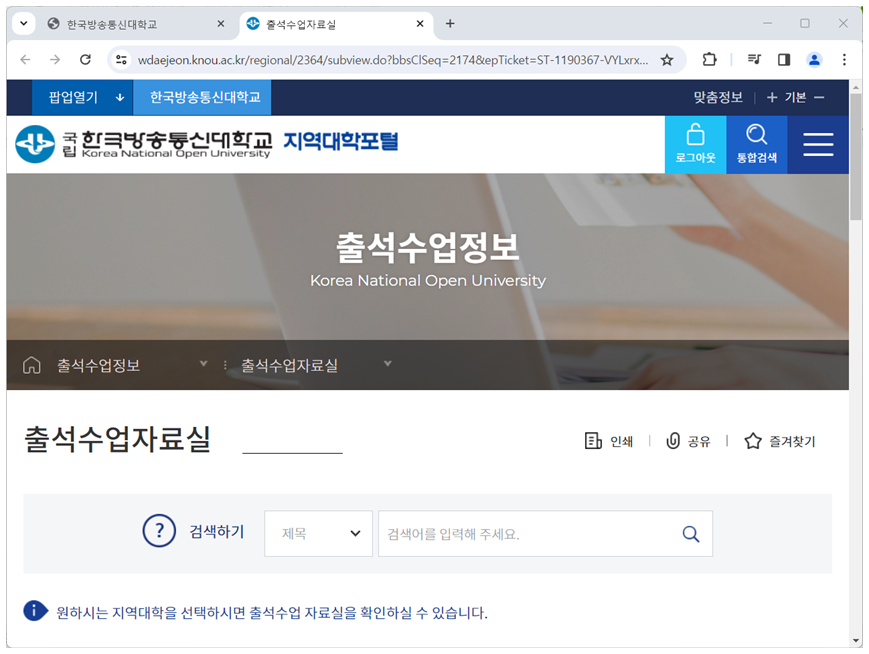This screenshot has height=654, width=869.
Task: Expand the 팝업열기 popup toggle
Action: (x=83, y=98)
